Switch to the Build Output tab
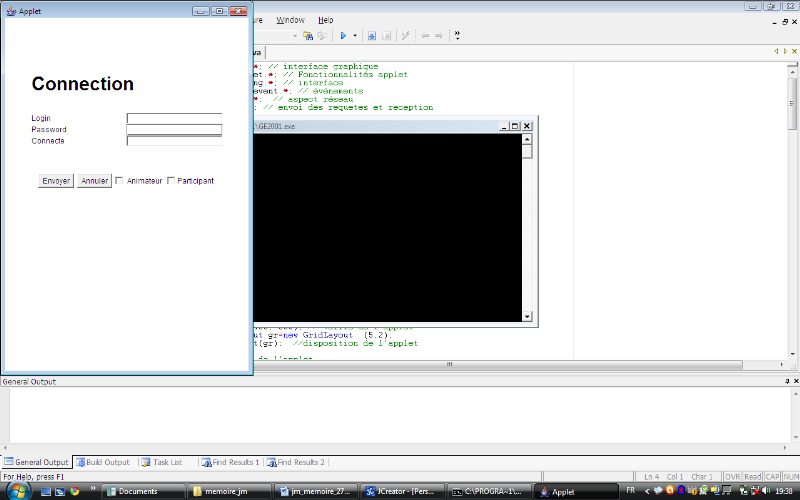This screenshot has width=800, height=500. pos(103,462)
